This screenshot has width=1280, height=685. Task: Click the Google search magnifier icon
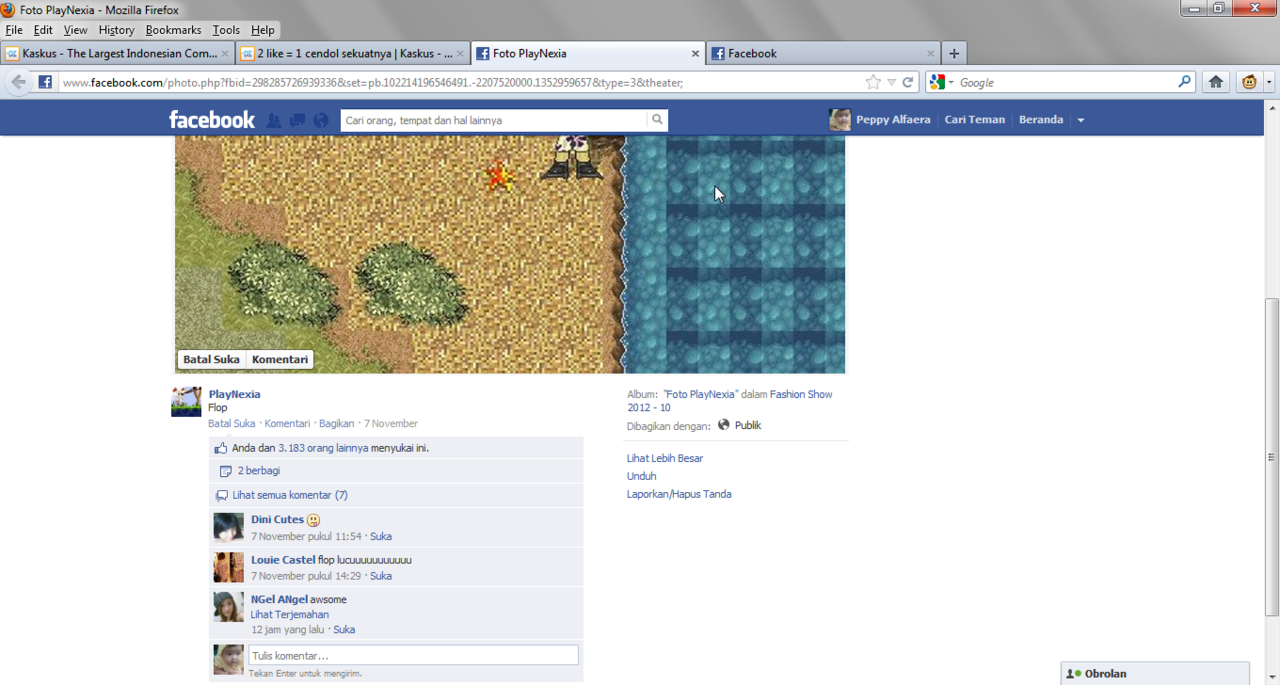click(x=1184, y=82)
